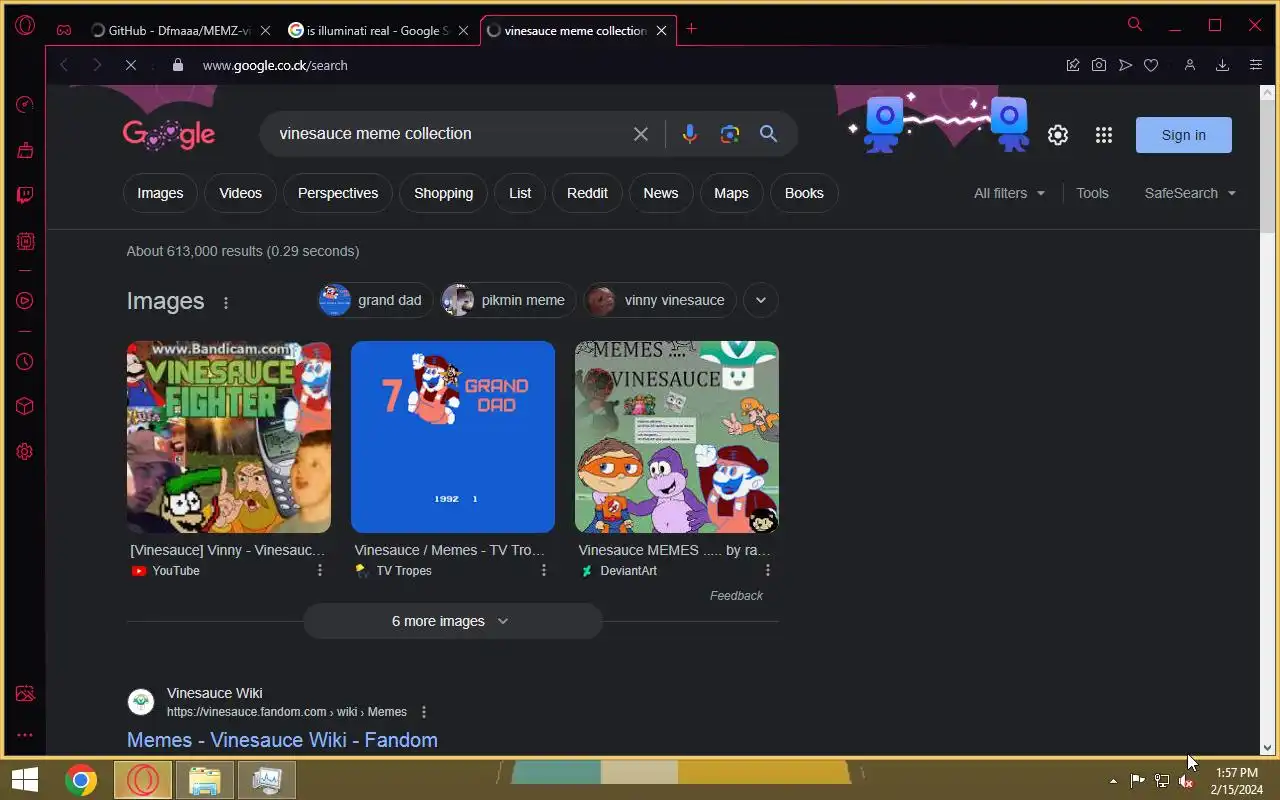Screen dimensions: 1280x800
Task: Open the Vinesauce Fighter thumbnail
Action: (229, 437)
